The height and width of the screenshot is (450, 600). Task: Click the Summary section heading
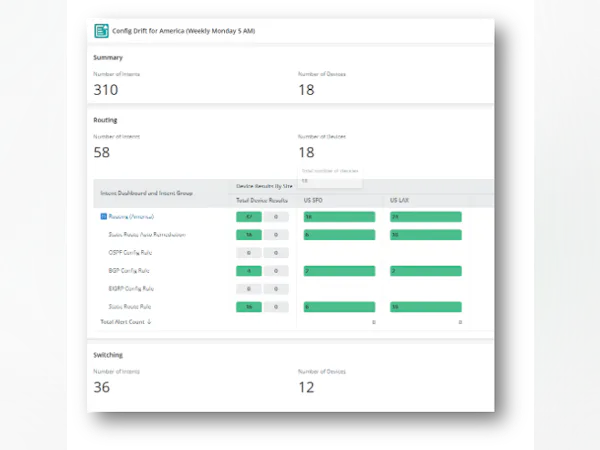pyautogui.click(x=108, y=57)
